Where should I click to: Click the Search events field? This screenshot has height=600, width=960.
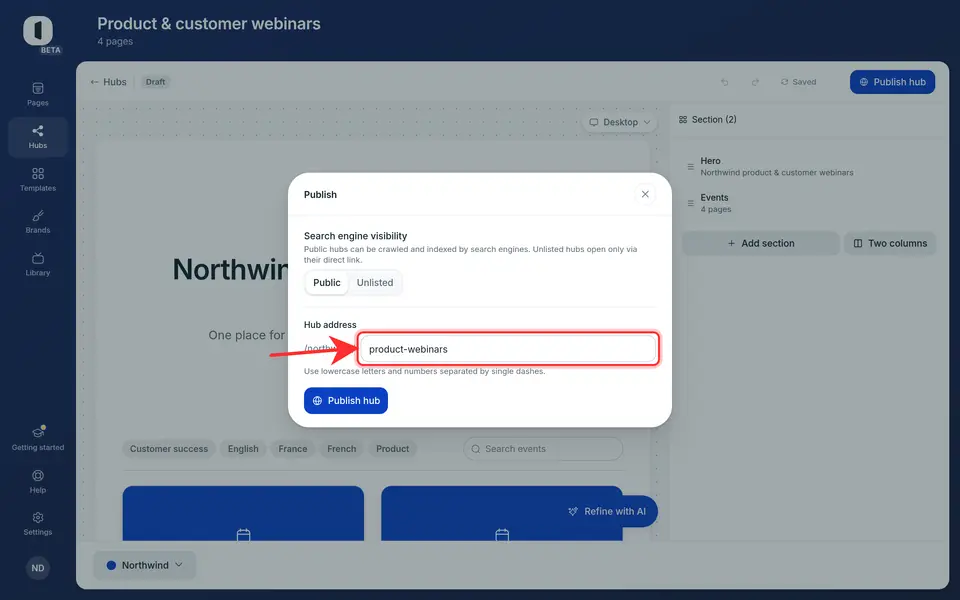[x=543, y=449]
